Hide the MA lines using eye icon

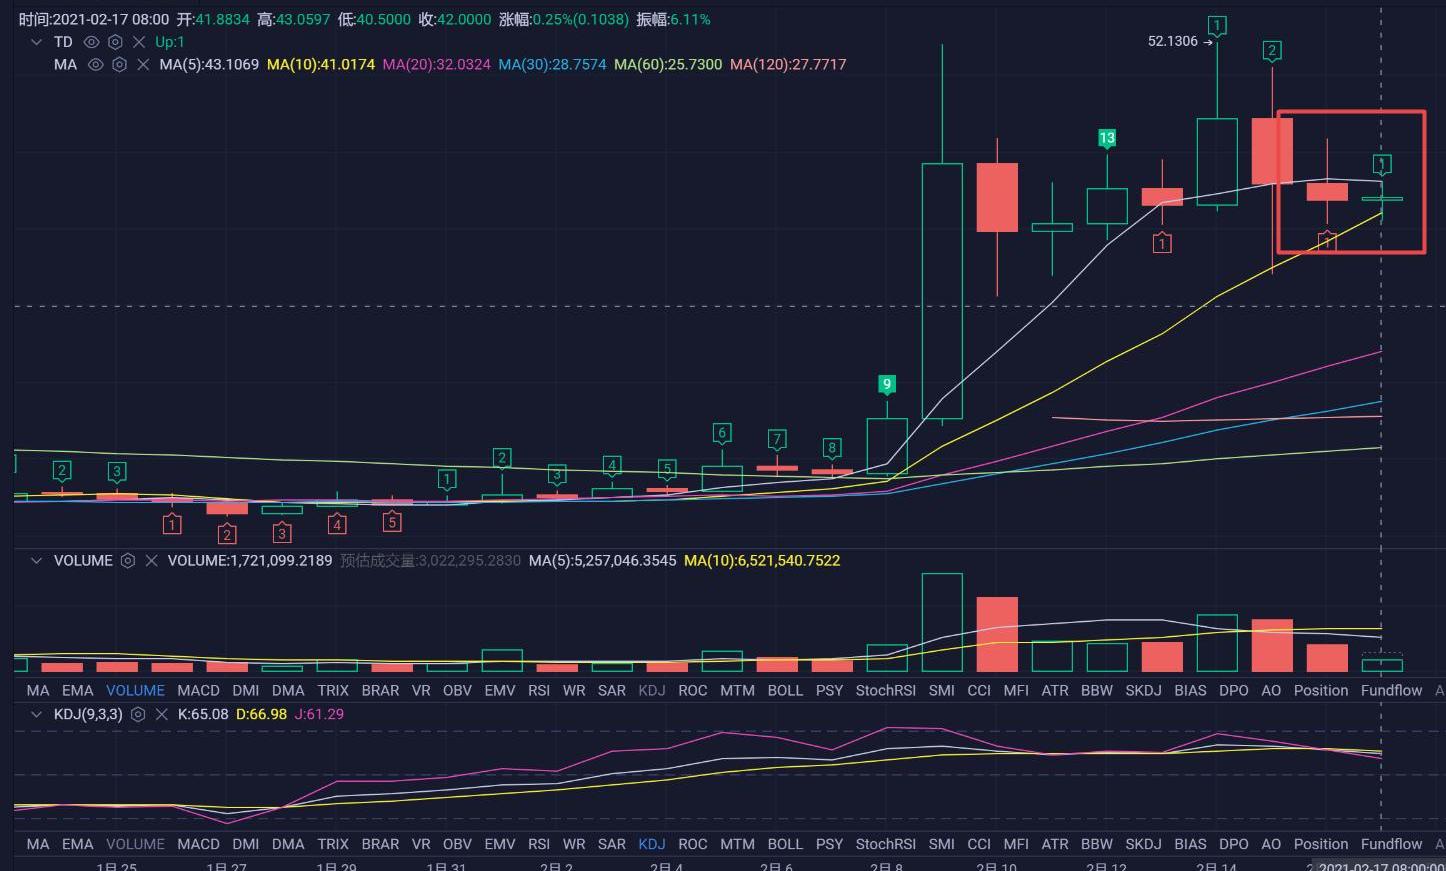click(95, 64)
